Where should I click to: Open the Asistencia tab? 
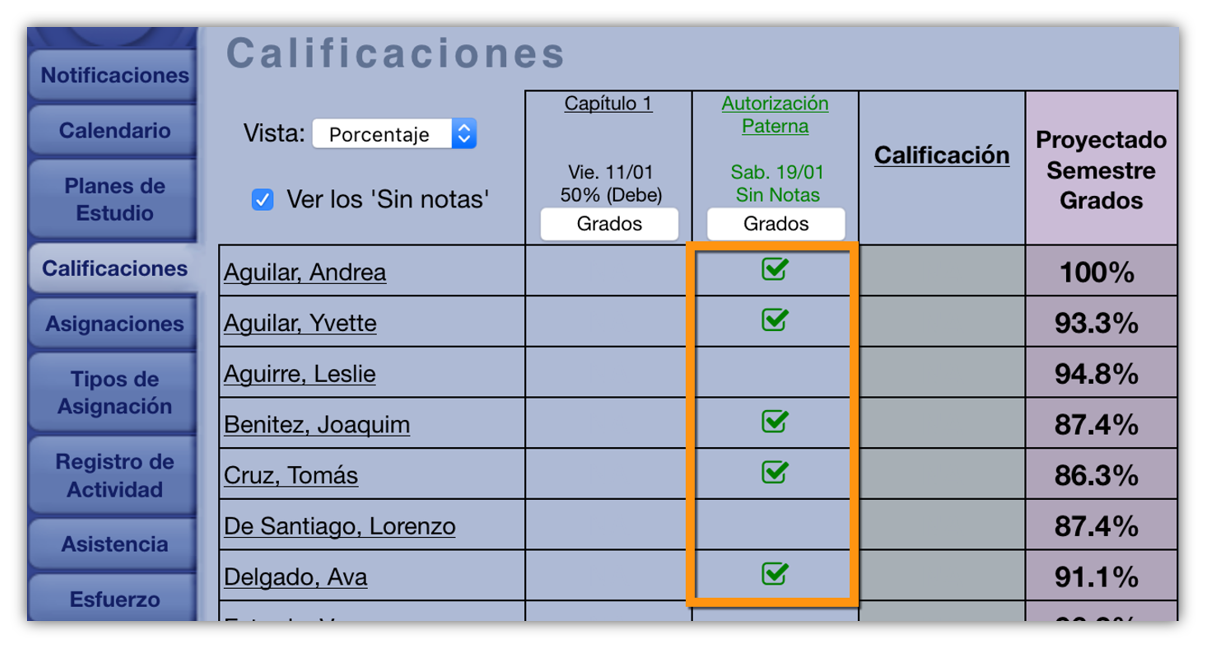[114, 545]
